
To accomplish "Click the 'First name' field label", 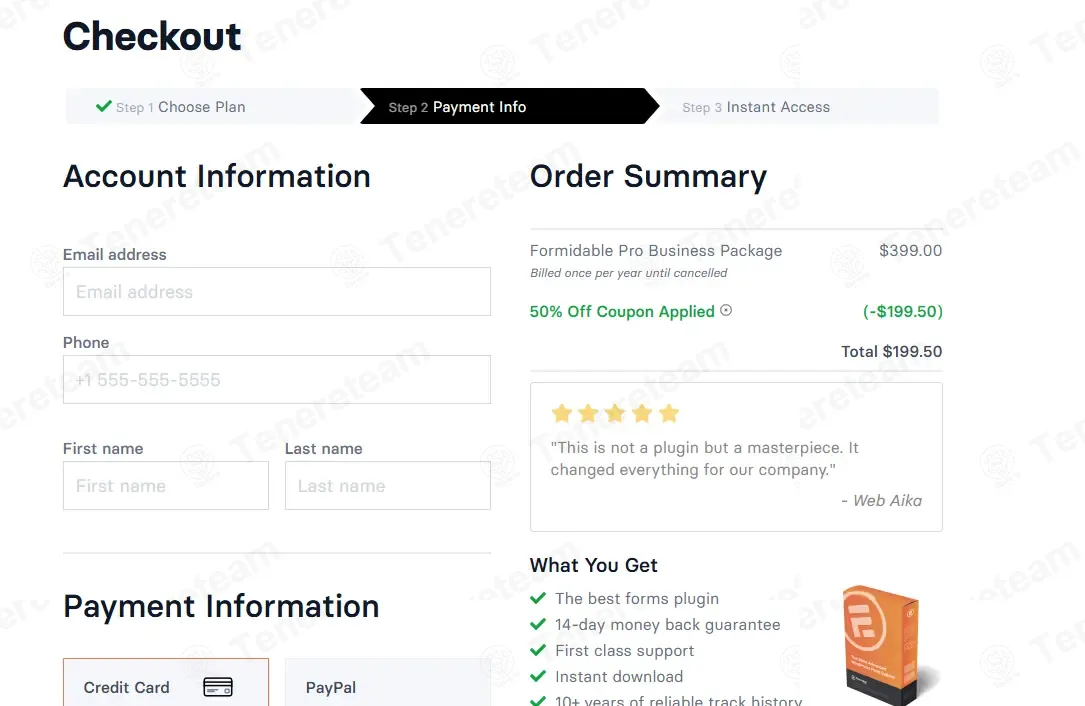I will click(x=103, y=449).
